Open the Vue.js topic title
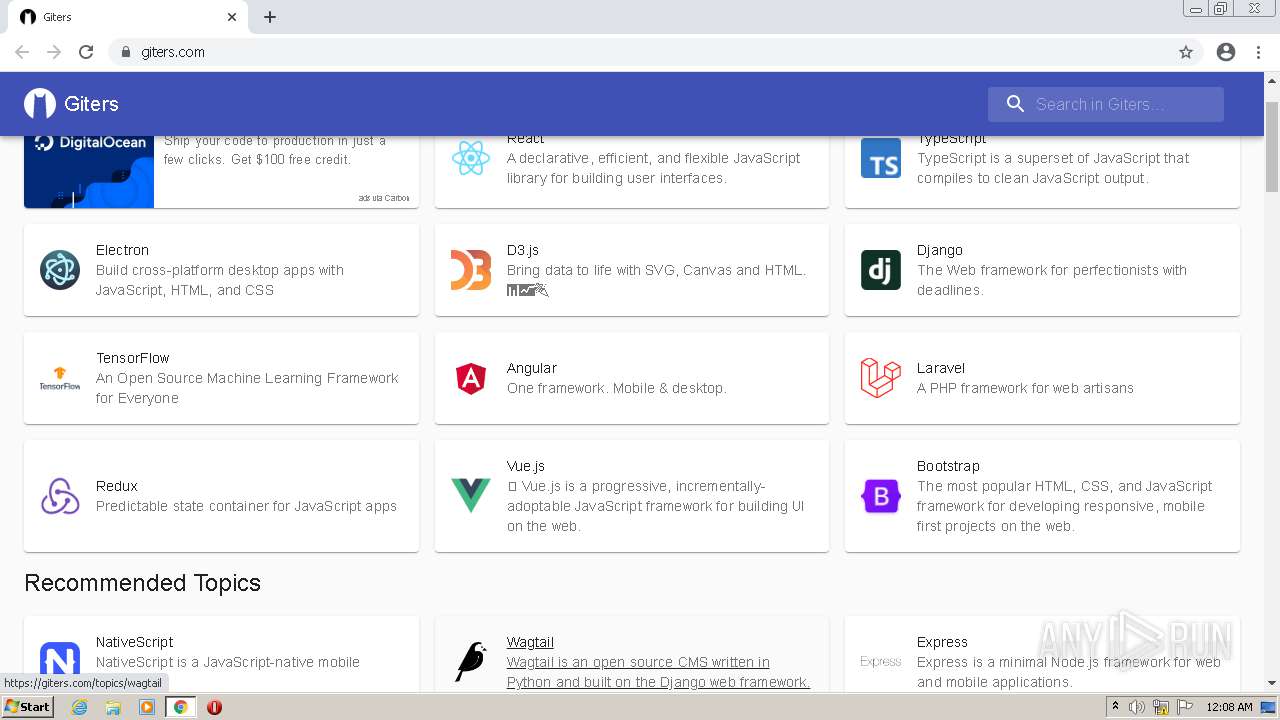Viewport: 1280px width, 720px height. 526,466
